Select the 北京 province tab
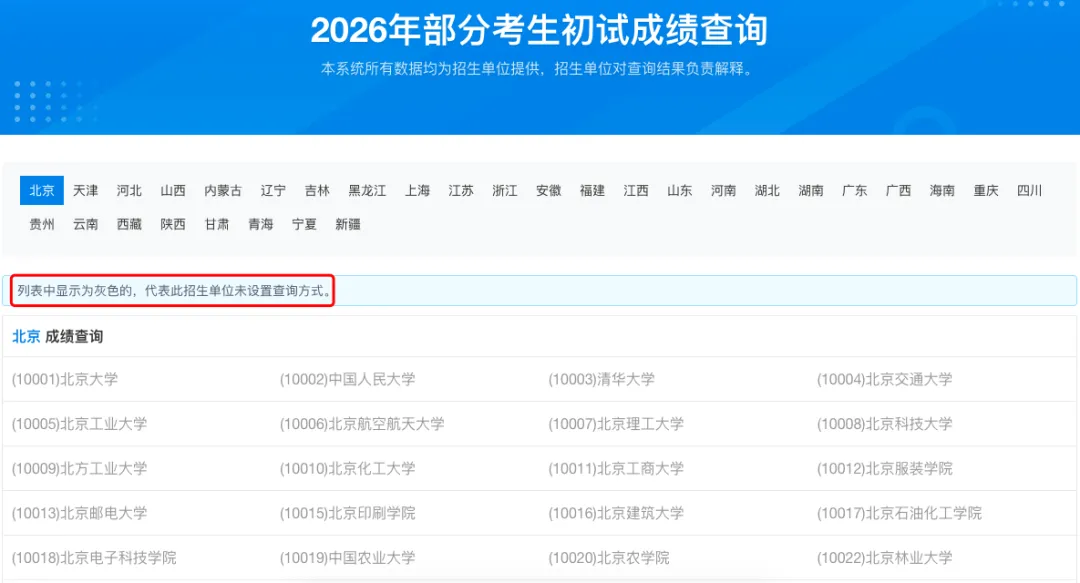1080x583 pixels. tap(42, 190)
